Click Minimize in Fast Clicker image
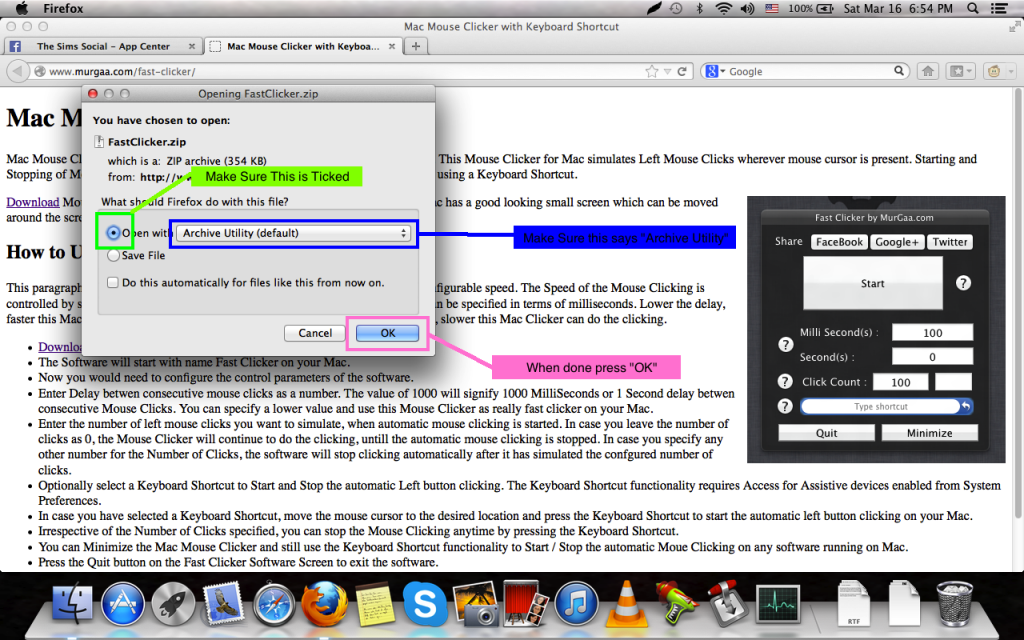Screen dimensions: 1024x640 (x=929, y=433)
